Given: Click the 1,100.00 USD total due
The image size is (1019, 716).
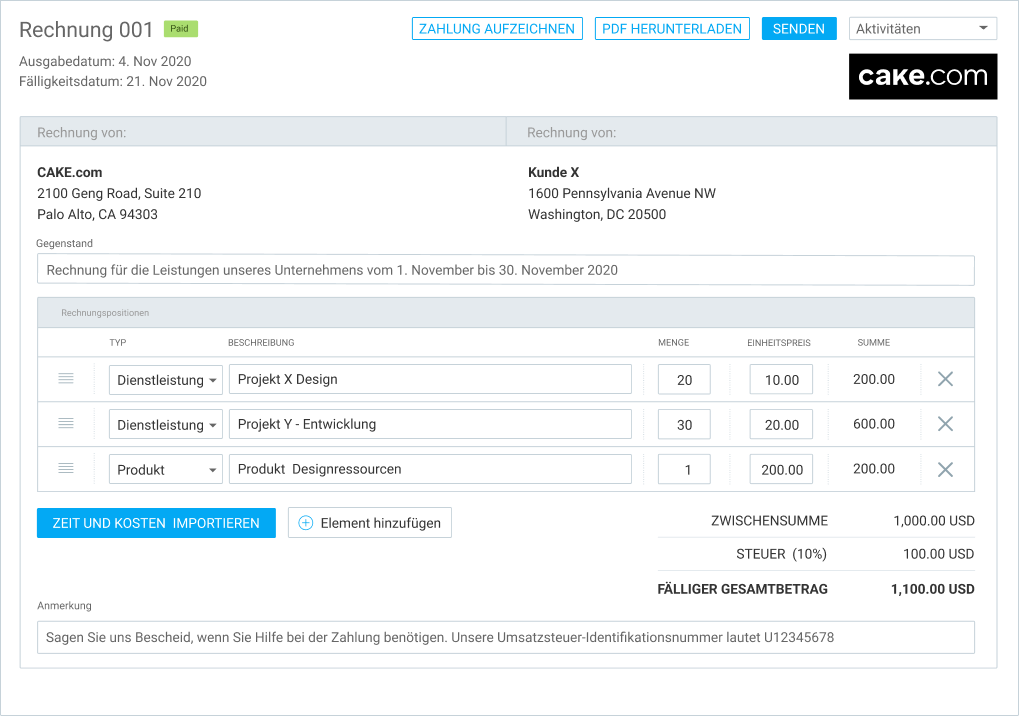Looking at the screenshot, I should (x=933, y=589).
